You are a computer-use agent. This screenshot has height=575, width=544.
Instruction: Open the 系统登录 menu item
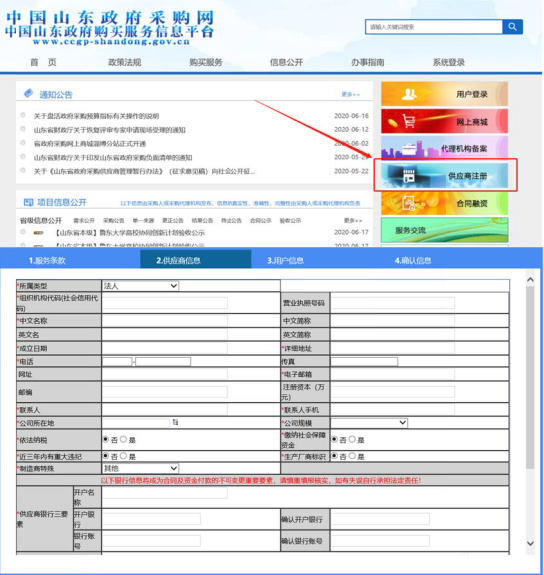click(x=448, y=62)
